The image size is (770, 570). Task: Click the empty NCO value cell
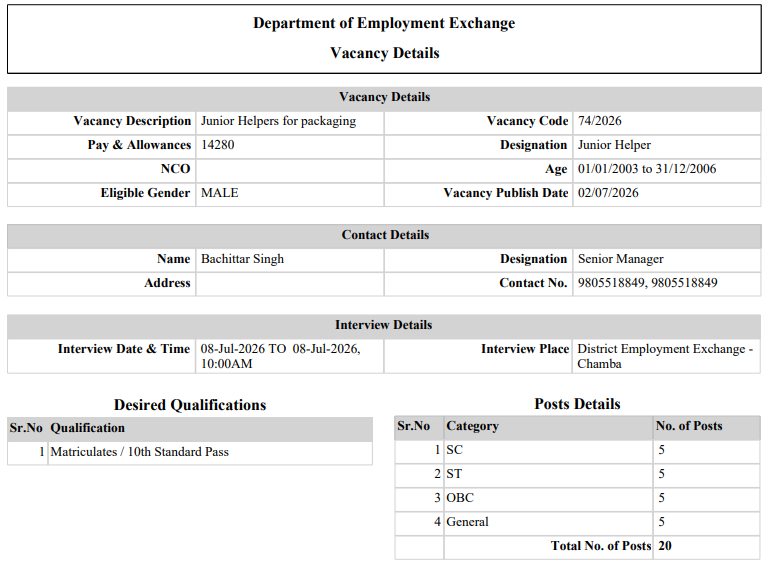290,169
